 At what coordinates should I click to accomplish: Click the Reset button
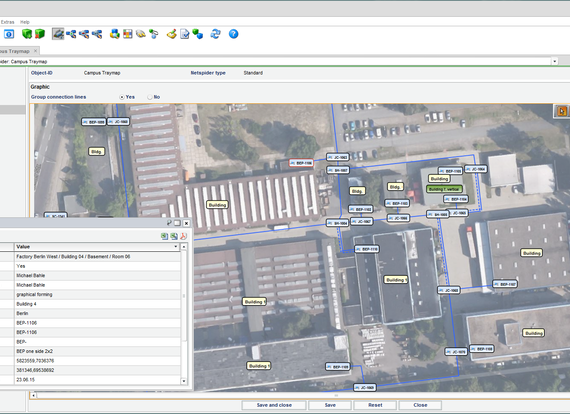pos(375,405)
